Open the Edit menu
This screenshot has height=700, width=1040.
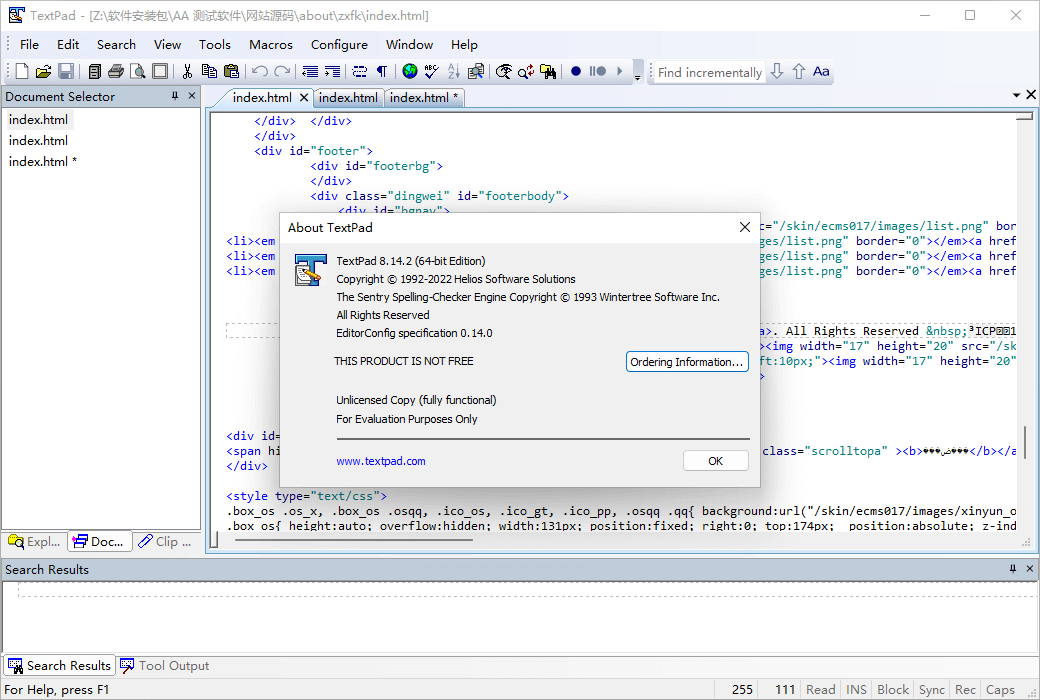pyautogui.click(x=68, y=44)
